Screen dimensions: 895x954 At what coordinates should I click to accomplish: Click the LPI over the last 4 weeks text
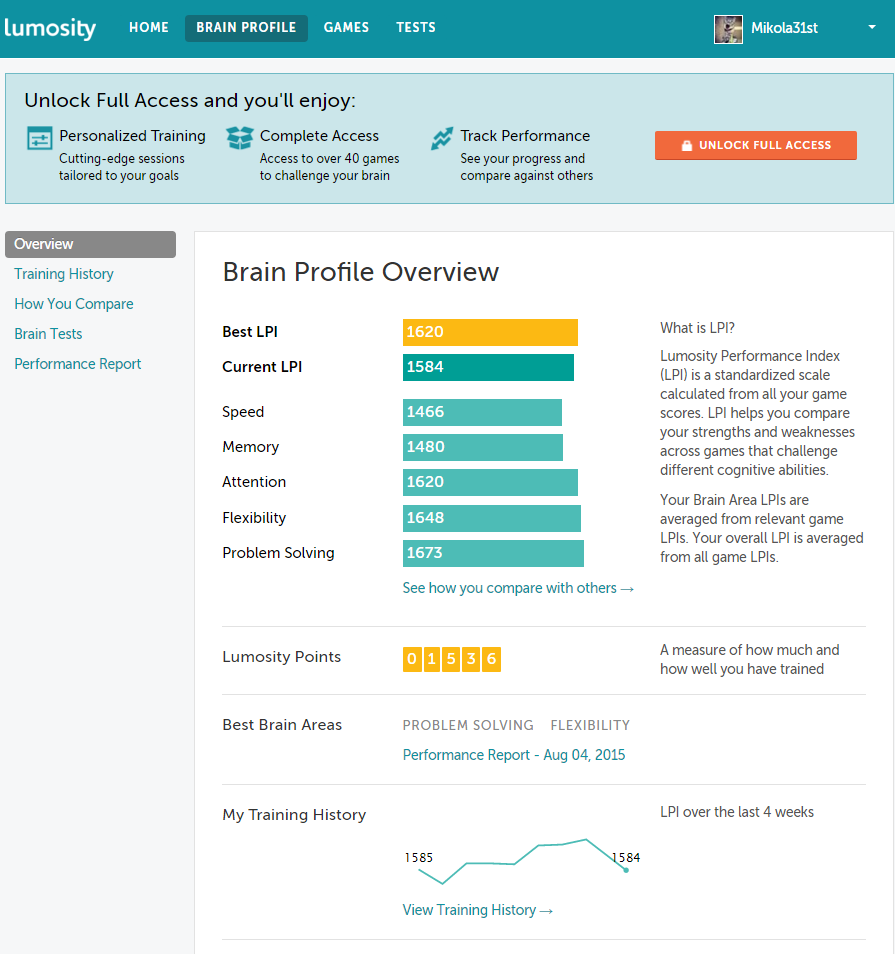coord(737,812)
